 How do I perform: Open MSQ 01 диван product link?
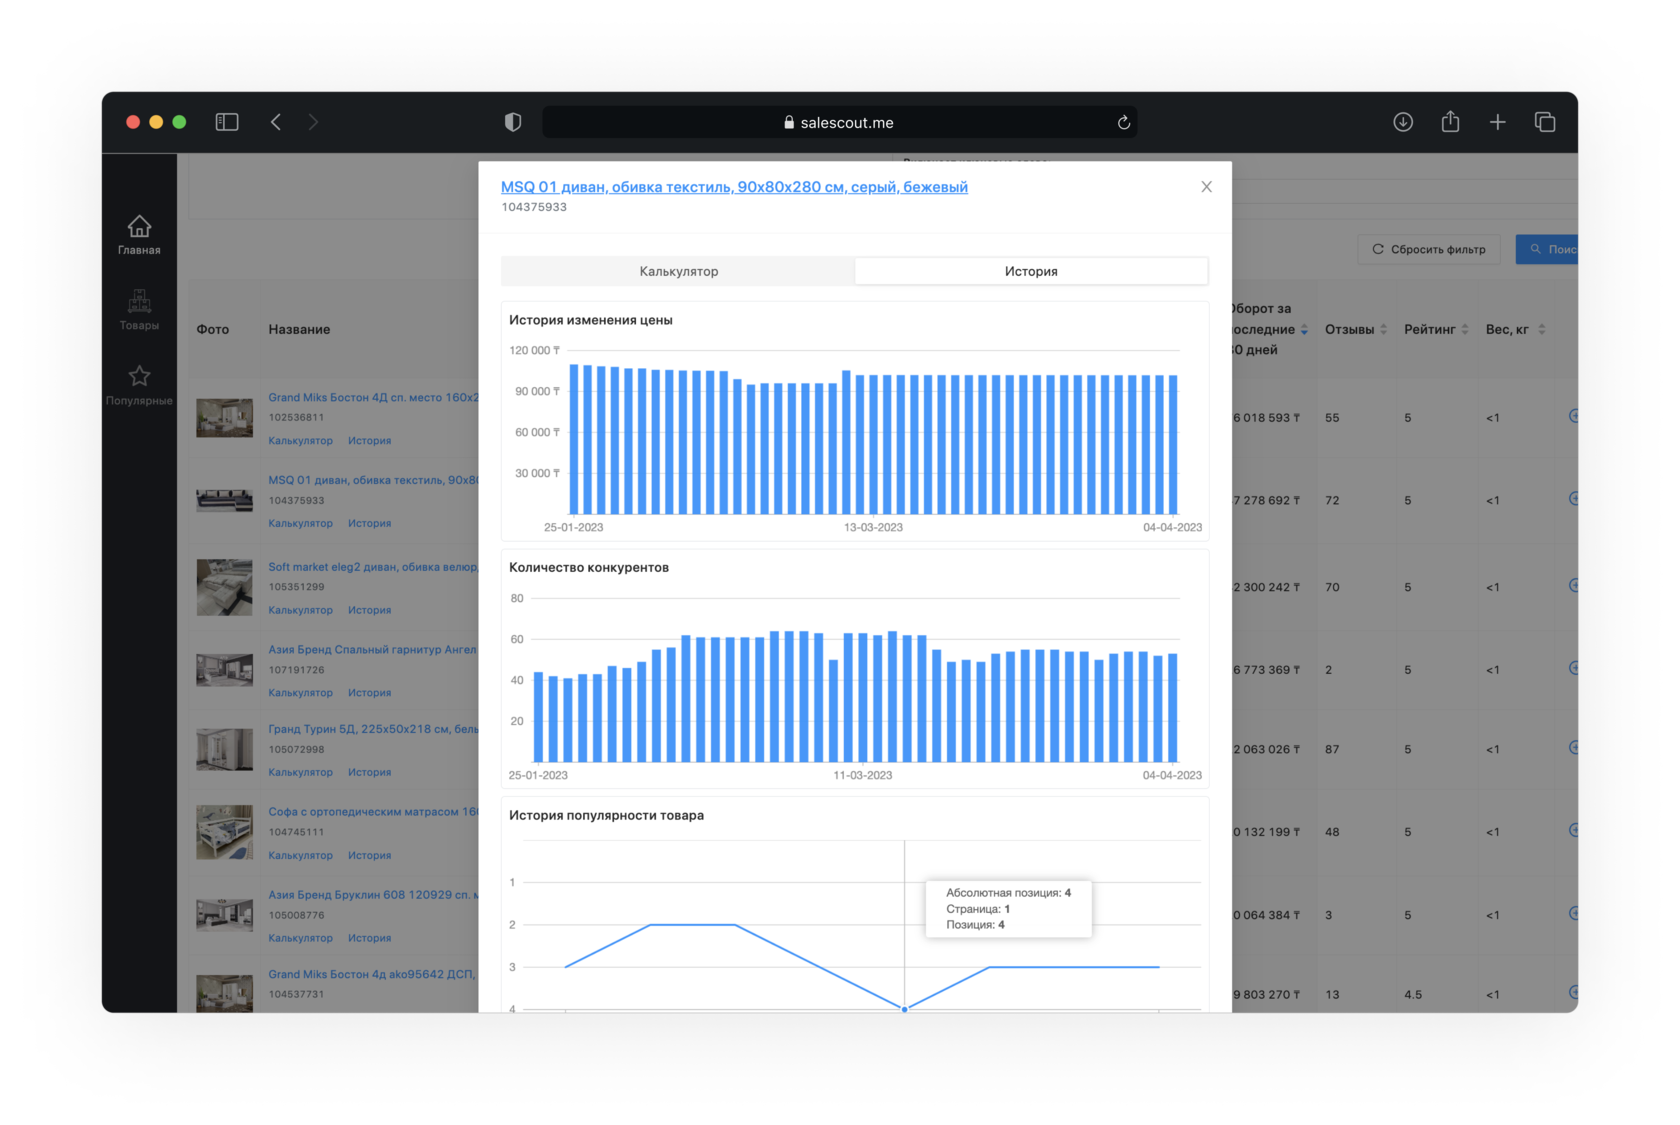(x=734, y=187)
